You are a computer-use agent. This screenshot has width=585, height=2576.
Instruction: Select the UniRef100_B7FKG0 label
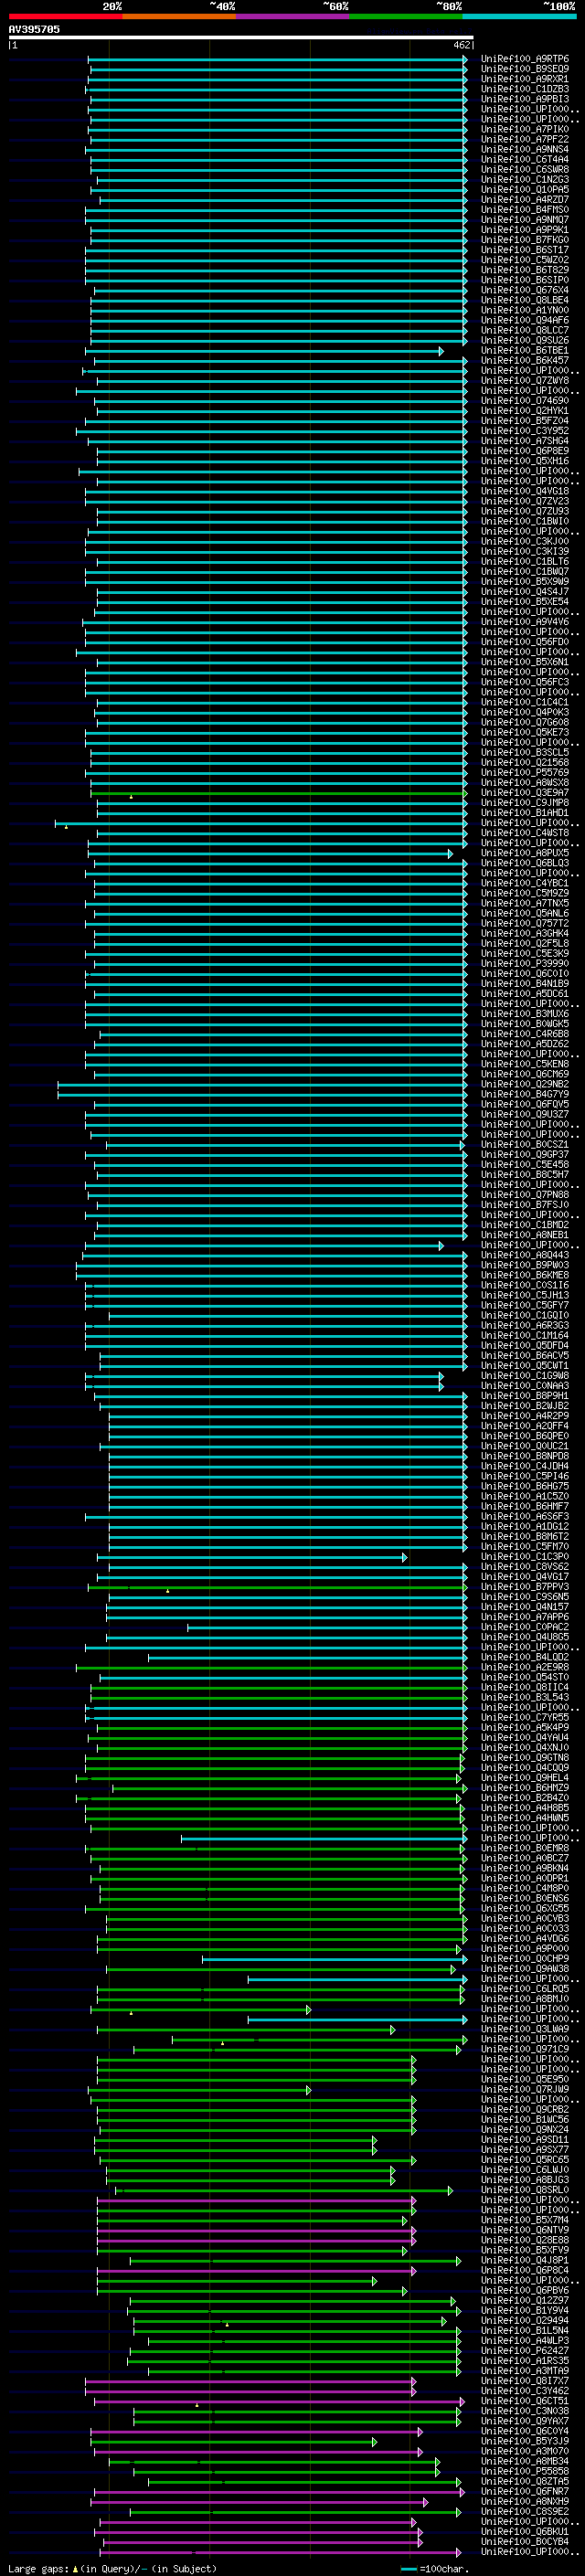coord(525,240)
